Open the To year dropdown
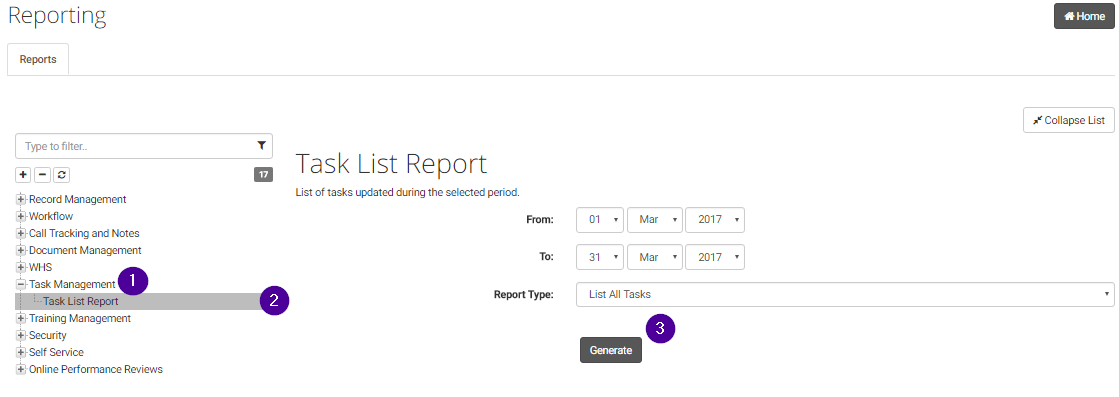The height and width of the screenshot is (397, 1119). pos(714,257)
